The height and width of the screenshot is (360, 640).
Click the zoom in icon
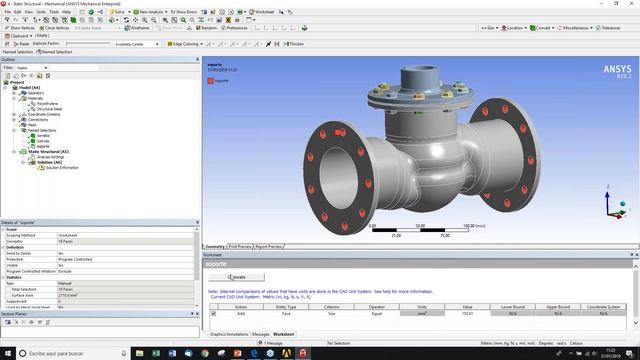point(144,20)
